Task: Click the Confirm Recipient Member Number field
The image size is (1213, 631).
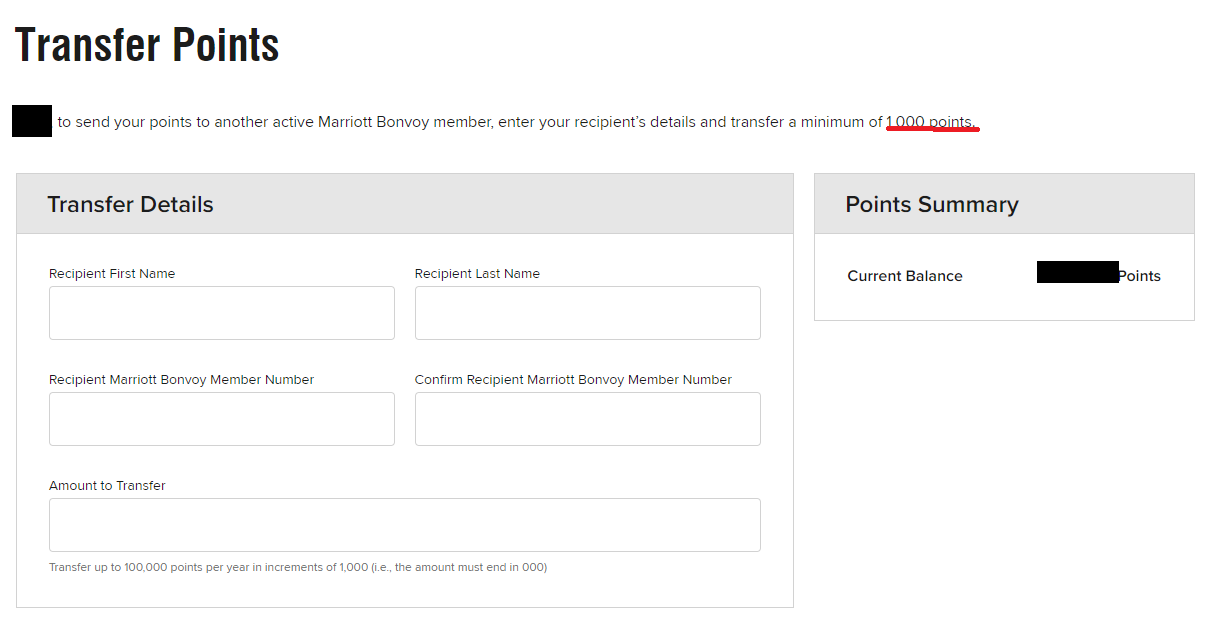Action: pyautogui.click(x=588, y=419)
